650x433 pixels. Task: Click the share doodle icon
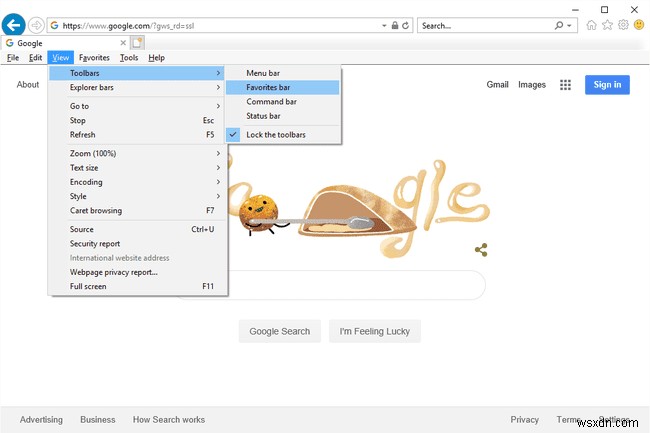481,250
